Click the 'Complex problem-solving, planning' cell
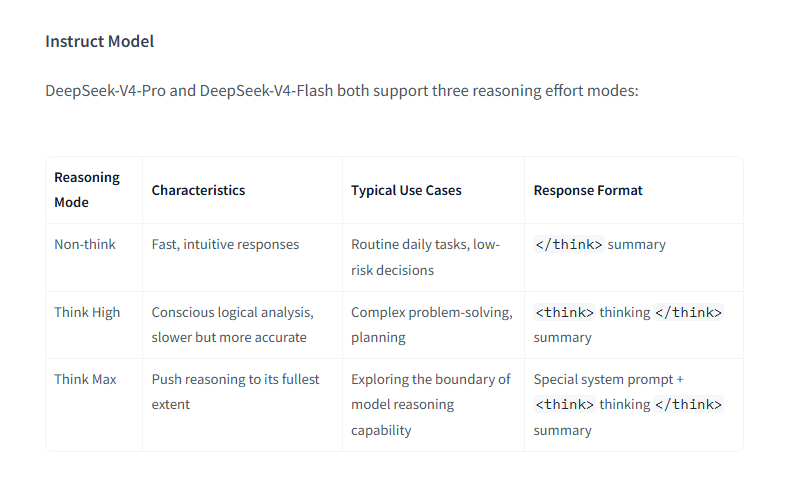The width and height of the screenshot is (805, 491). click(432, 325)
